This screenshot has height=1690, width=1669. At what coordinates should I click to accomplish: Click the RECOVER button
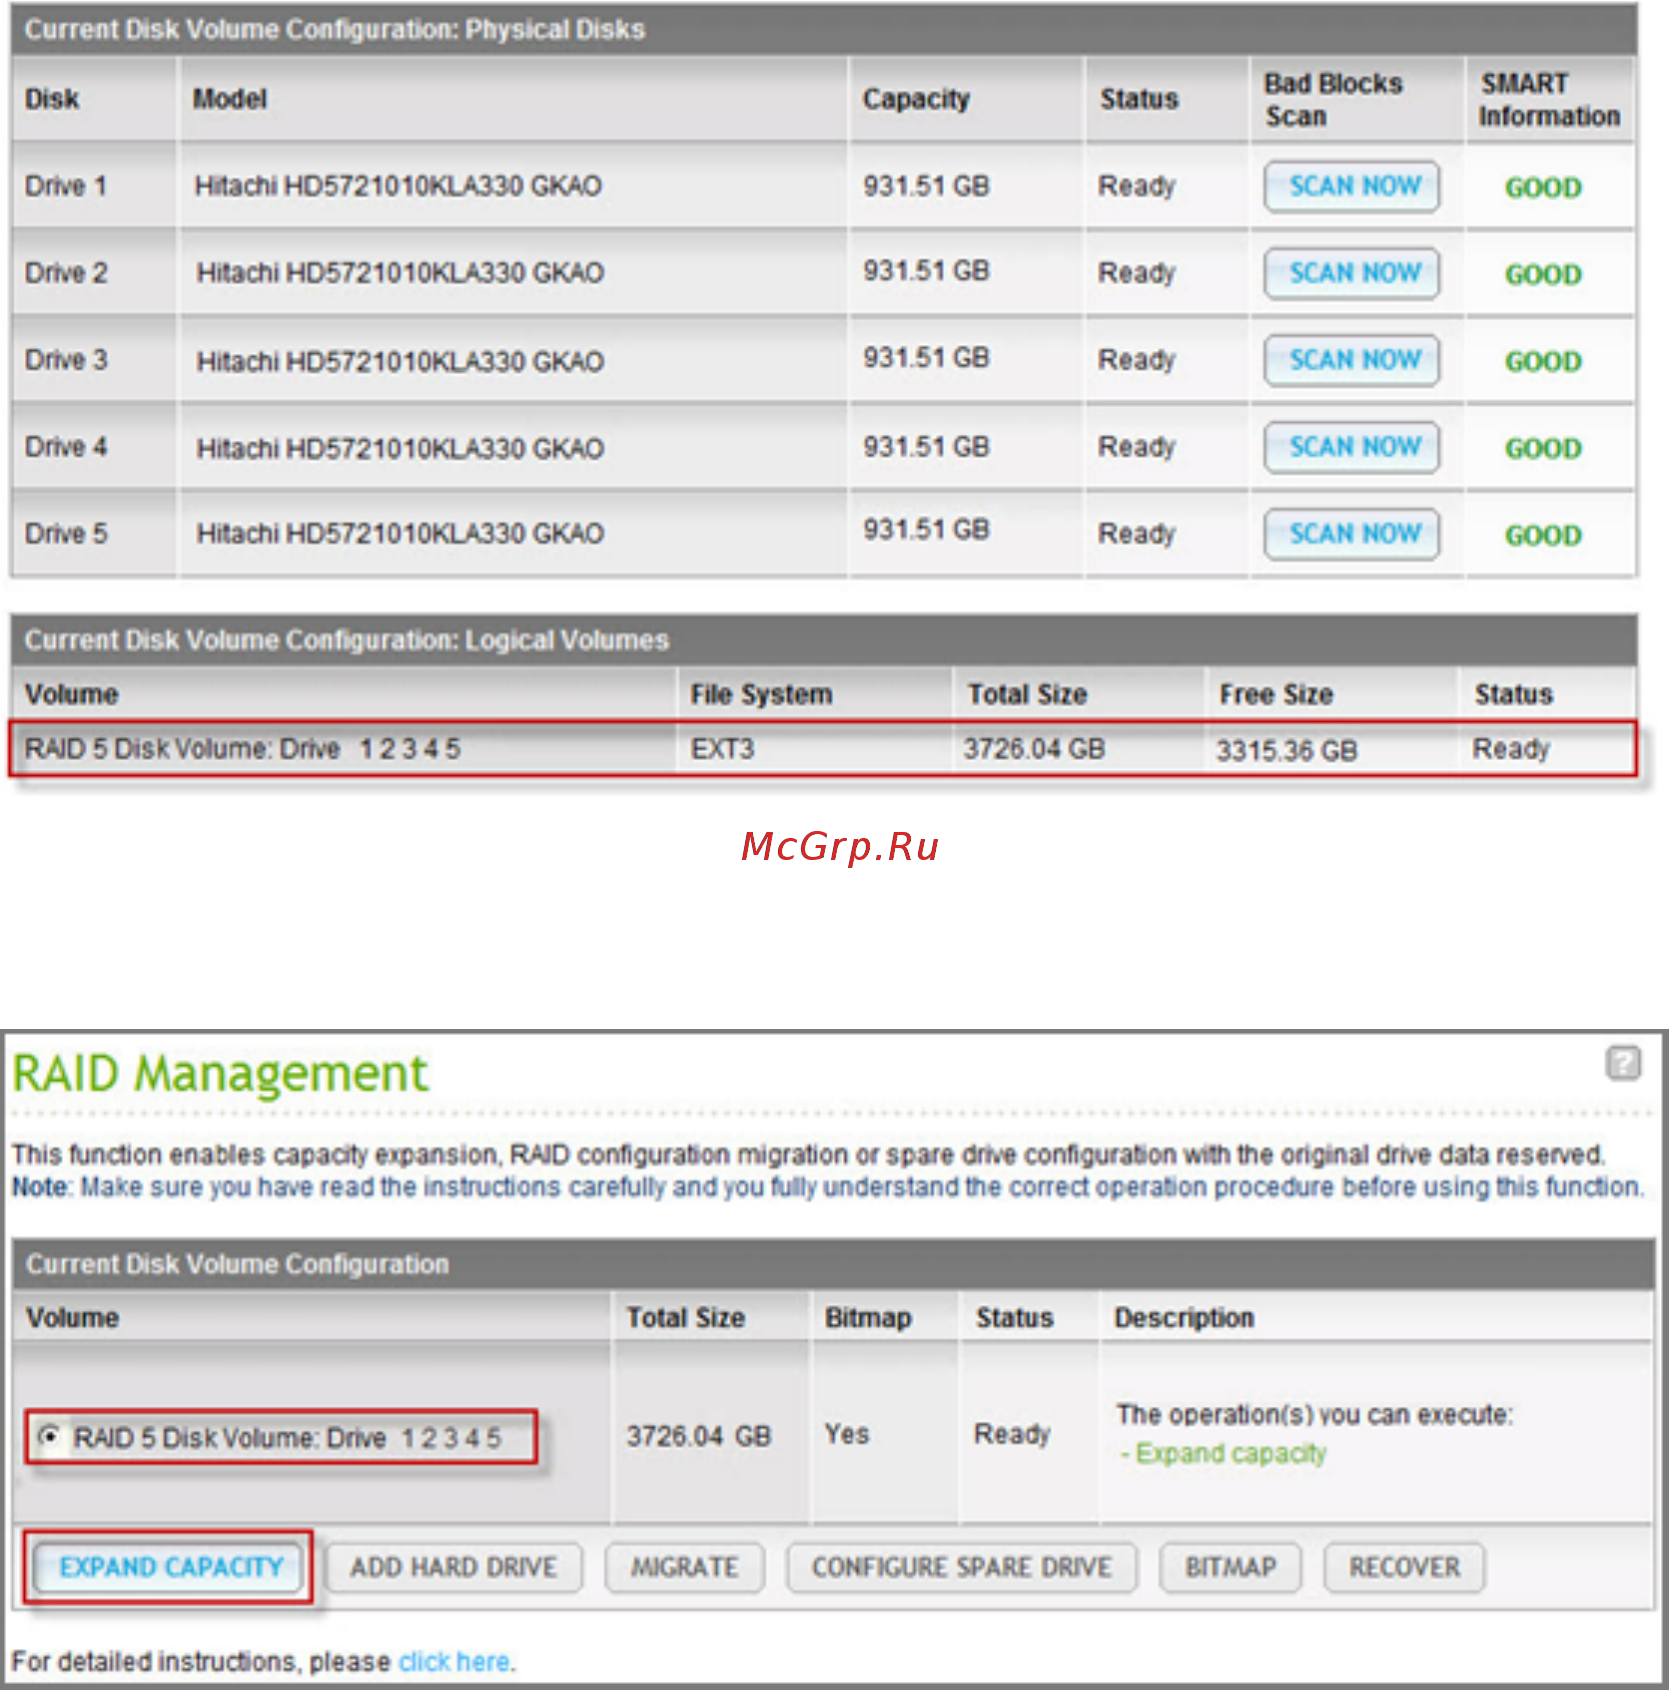tap(1404, 1567)
